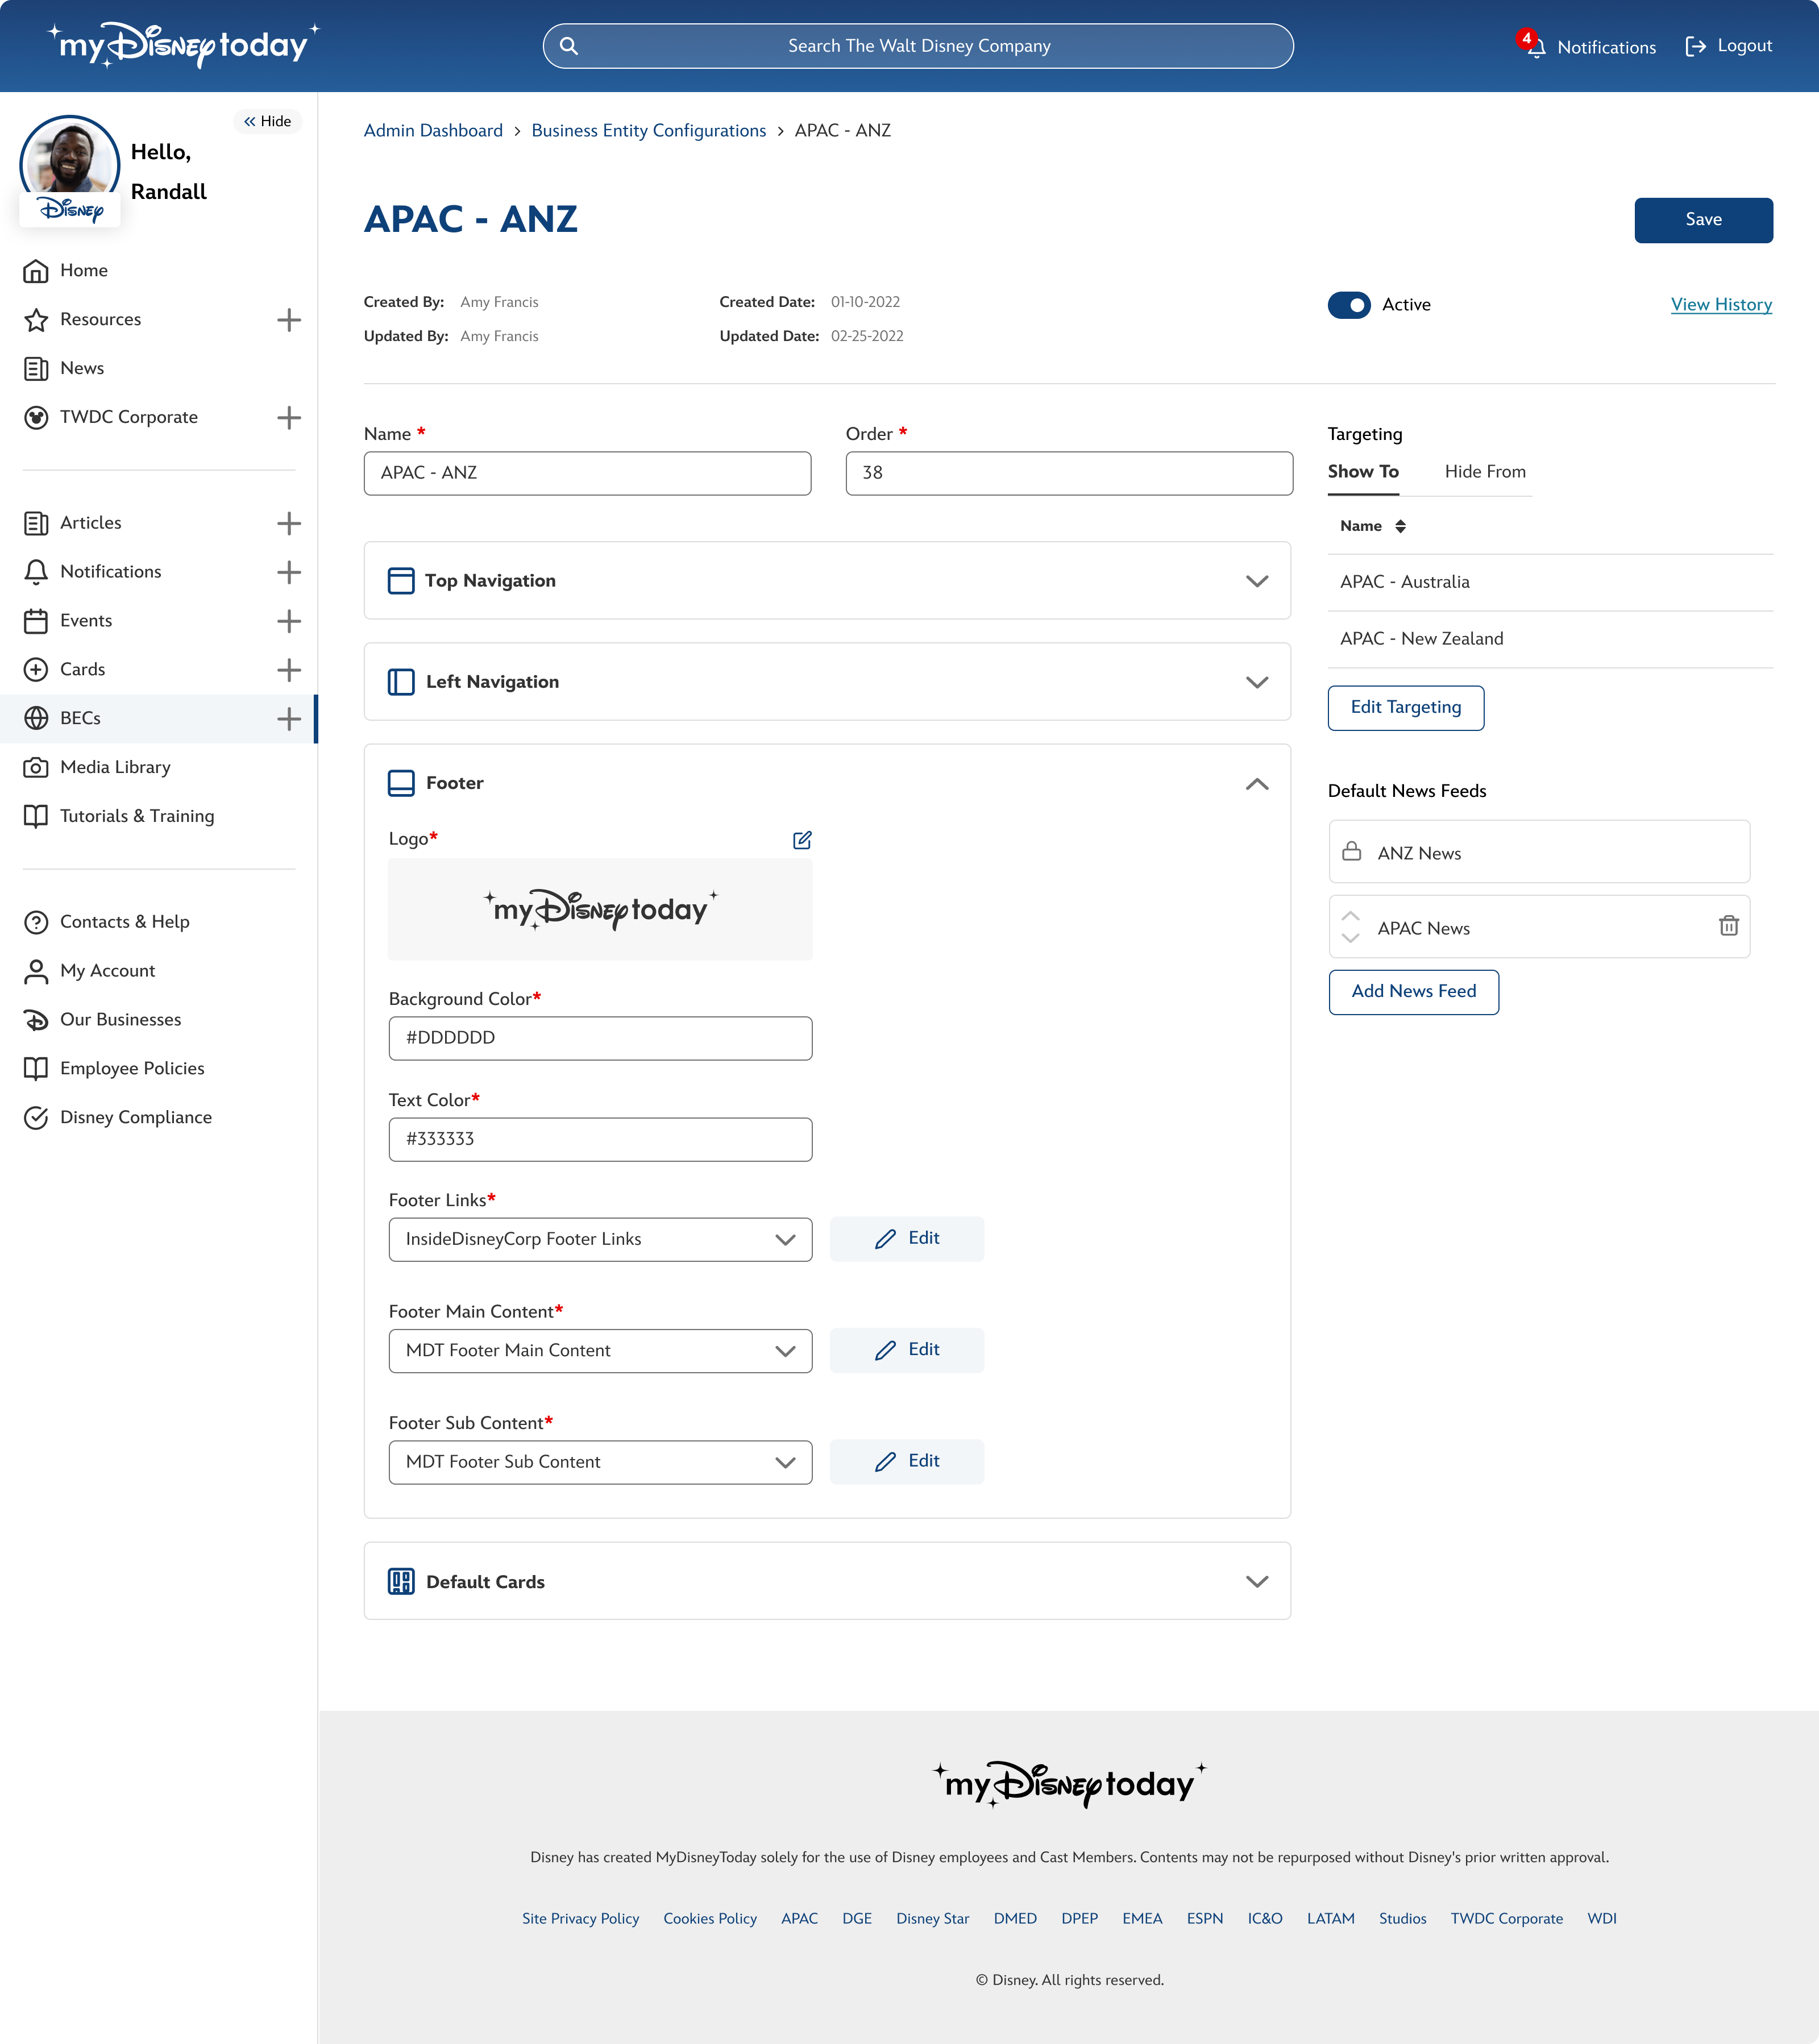Move APAC News feed up
1819x2044 pixels.
tap(1350, 916)
